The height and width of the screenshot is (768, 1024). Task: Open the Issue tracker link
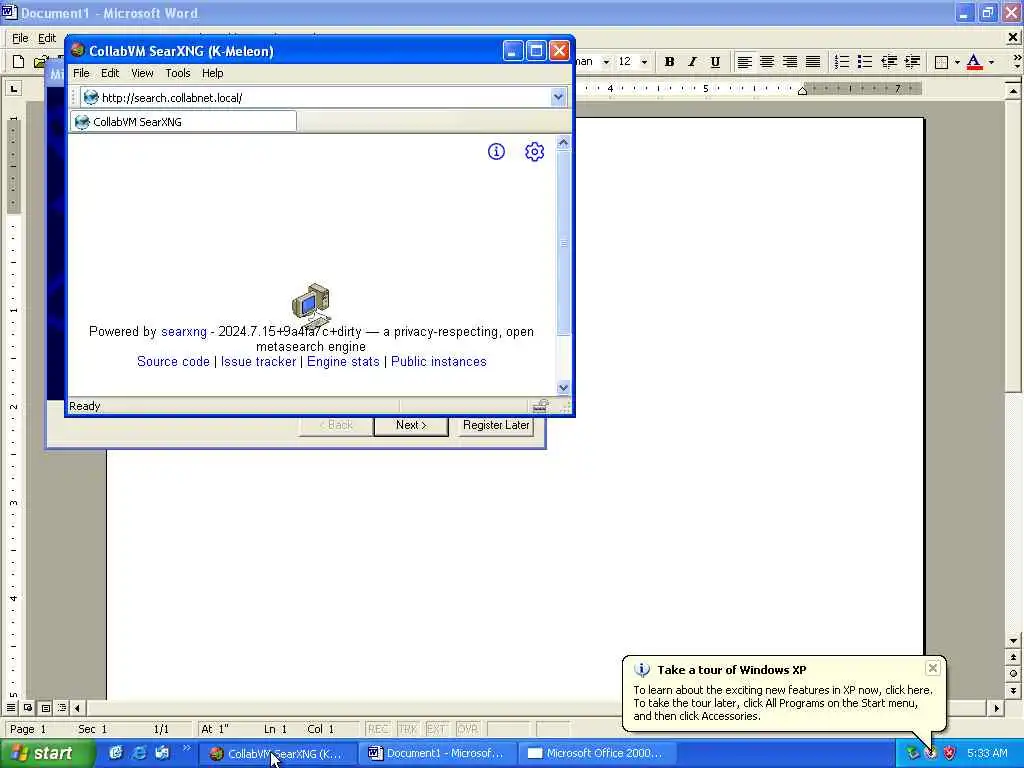tap(259, 362)
